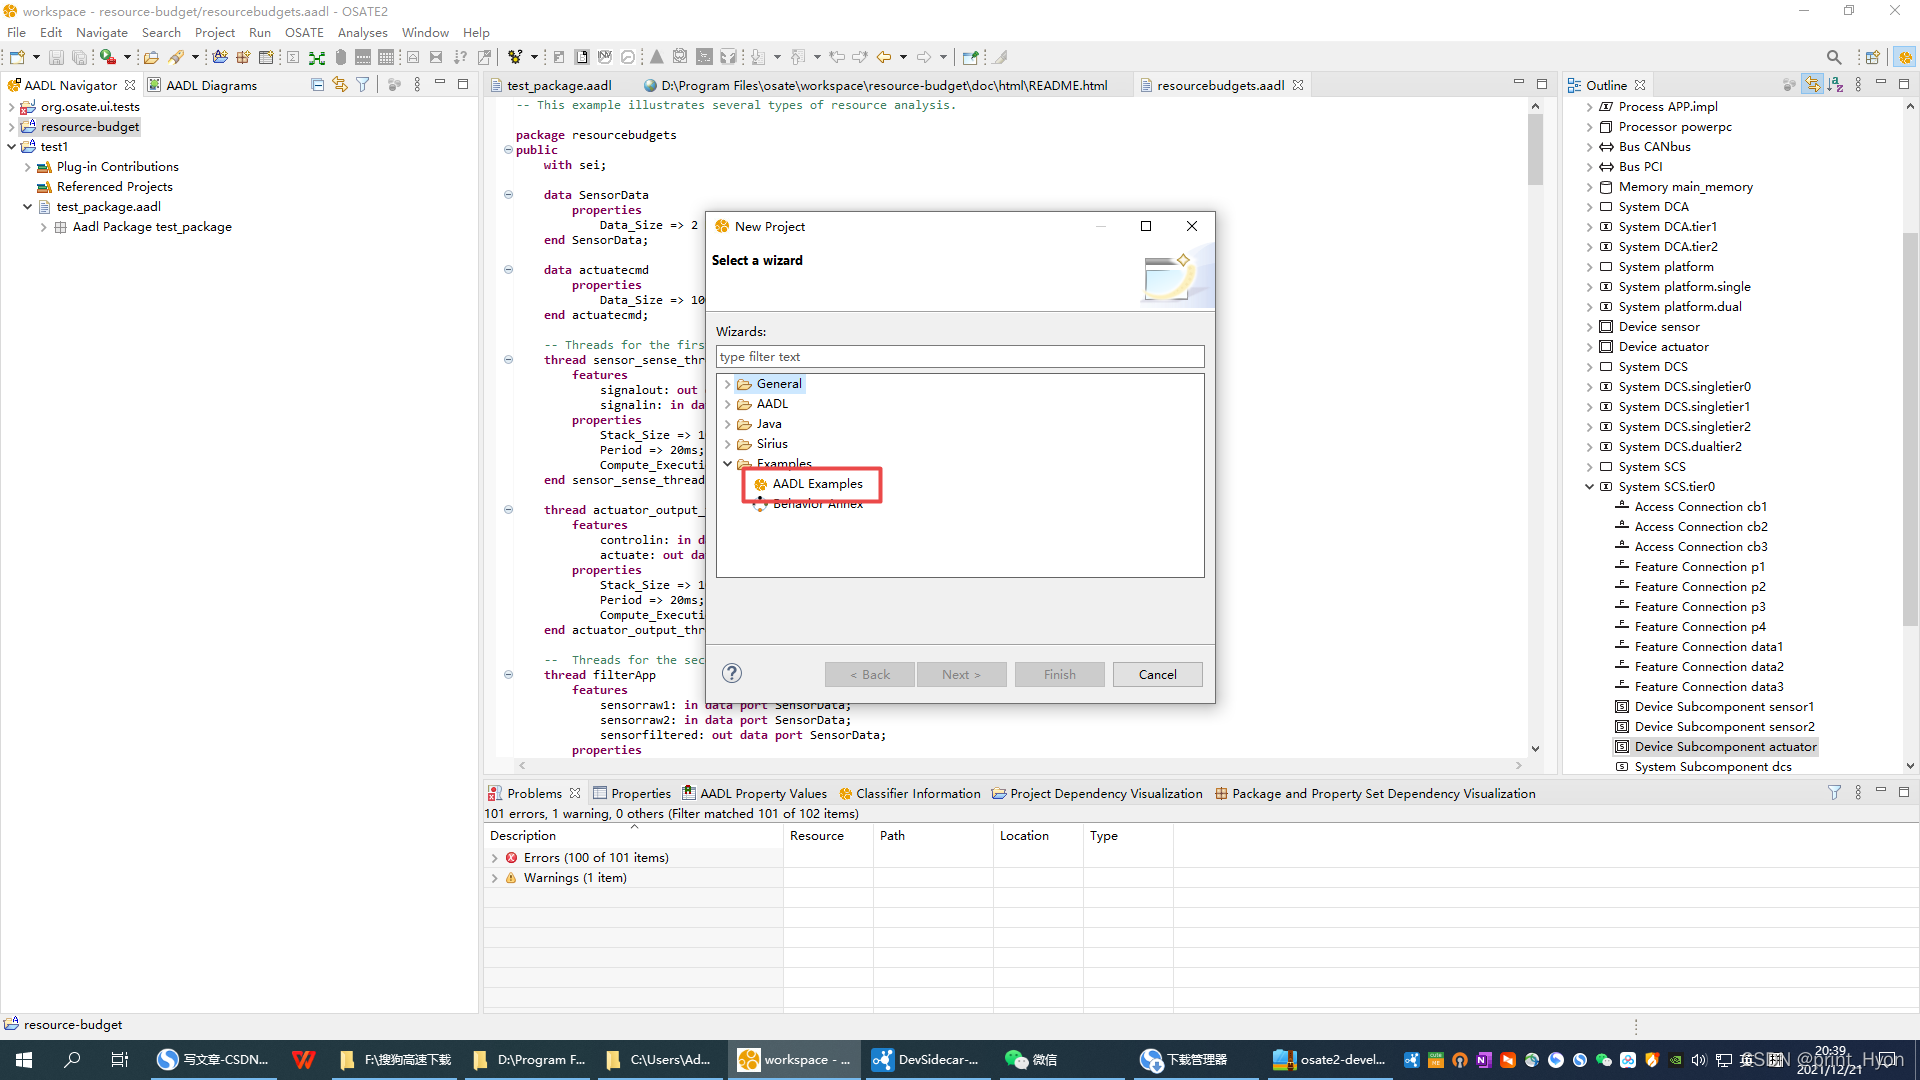Collapse the Examples wizard folder

point(728,464)
